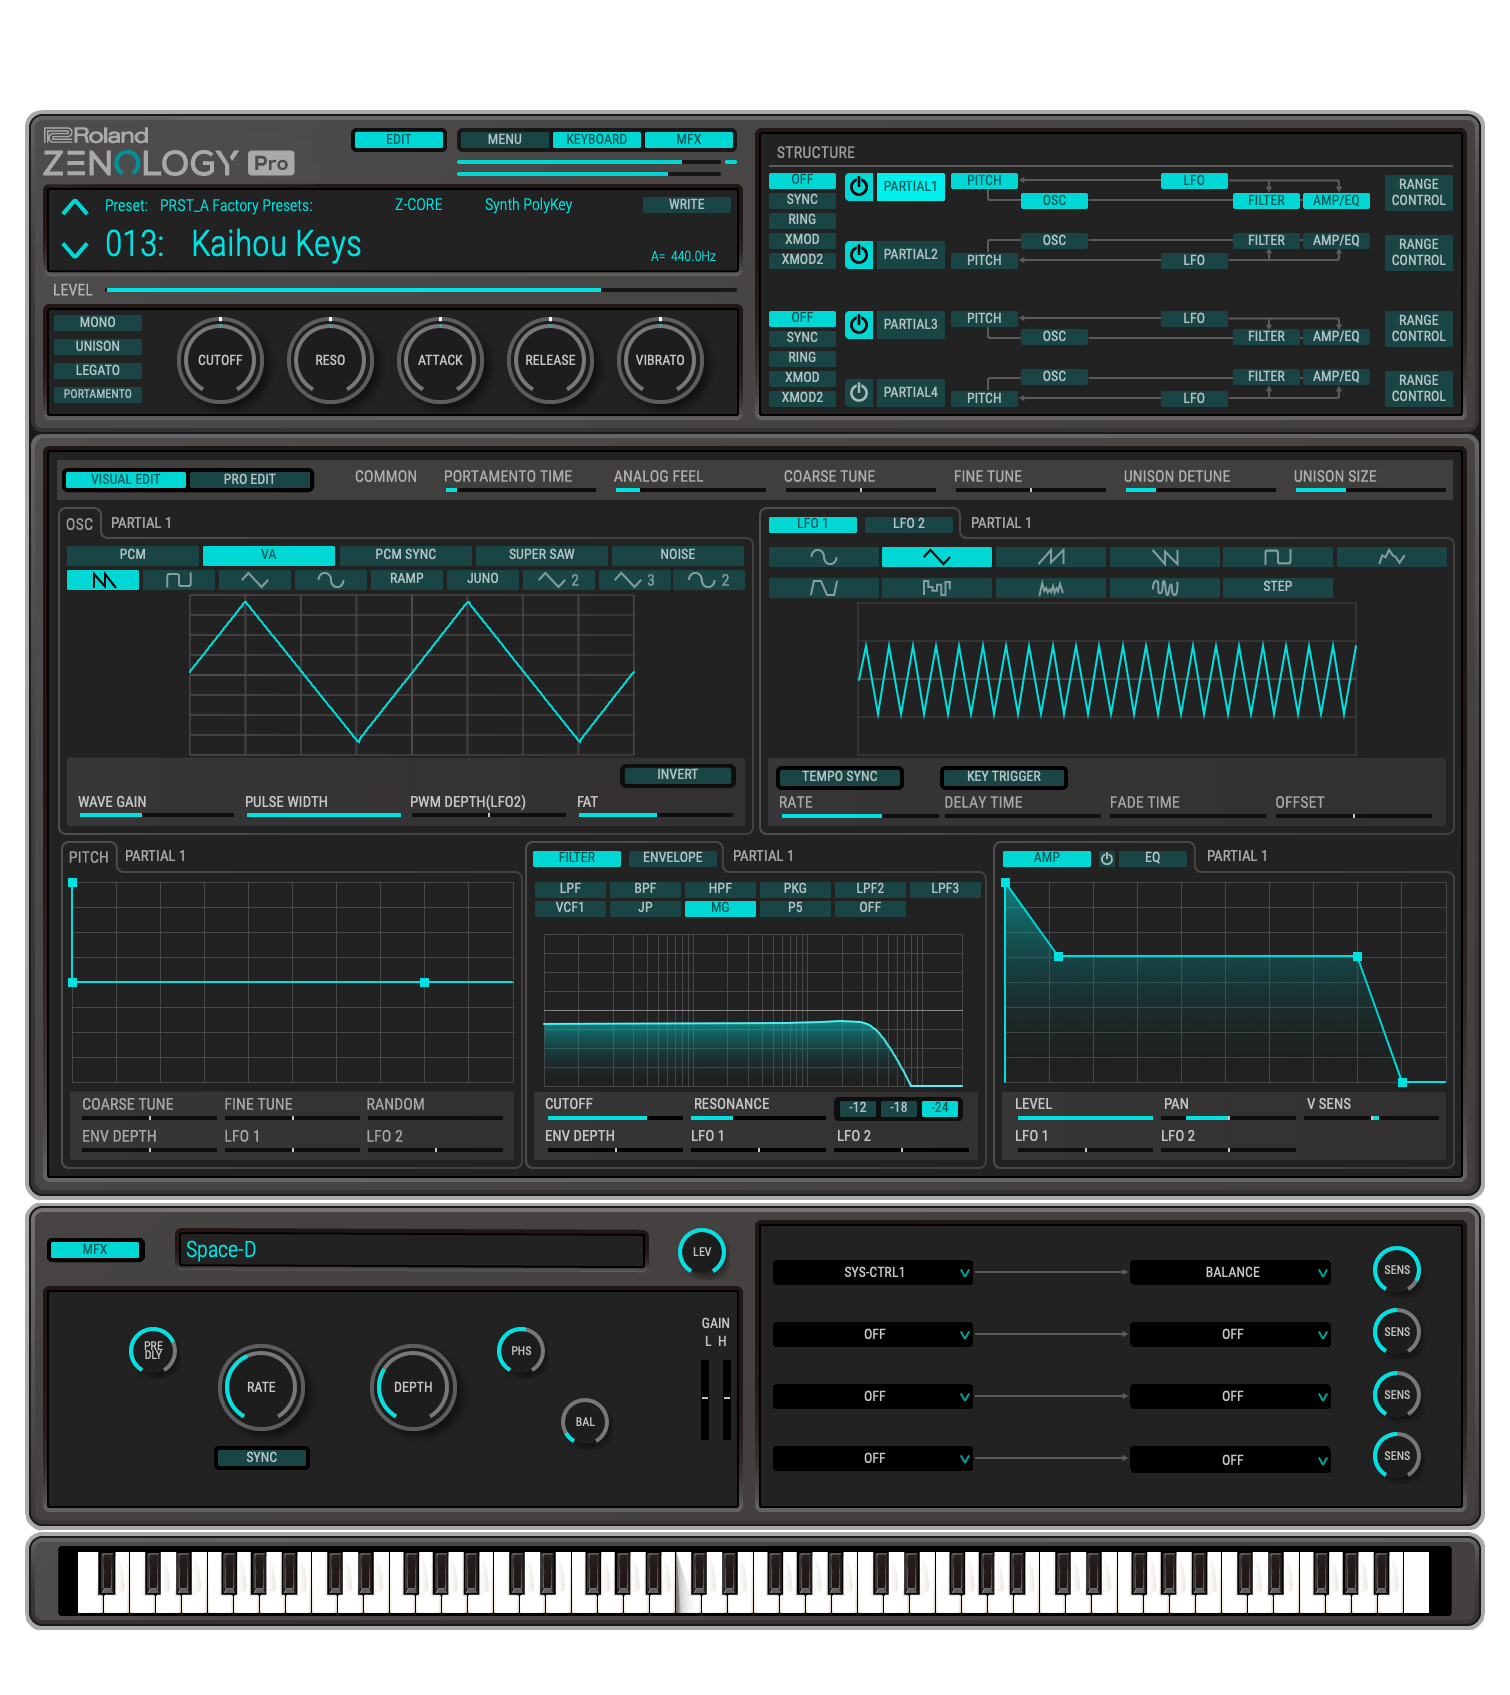The image size is (1510, 1695).
Task: Select the chaos LFO shape icon
Action: point(1051,587)
